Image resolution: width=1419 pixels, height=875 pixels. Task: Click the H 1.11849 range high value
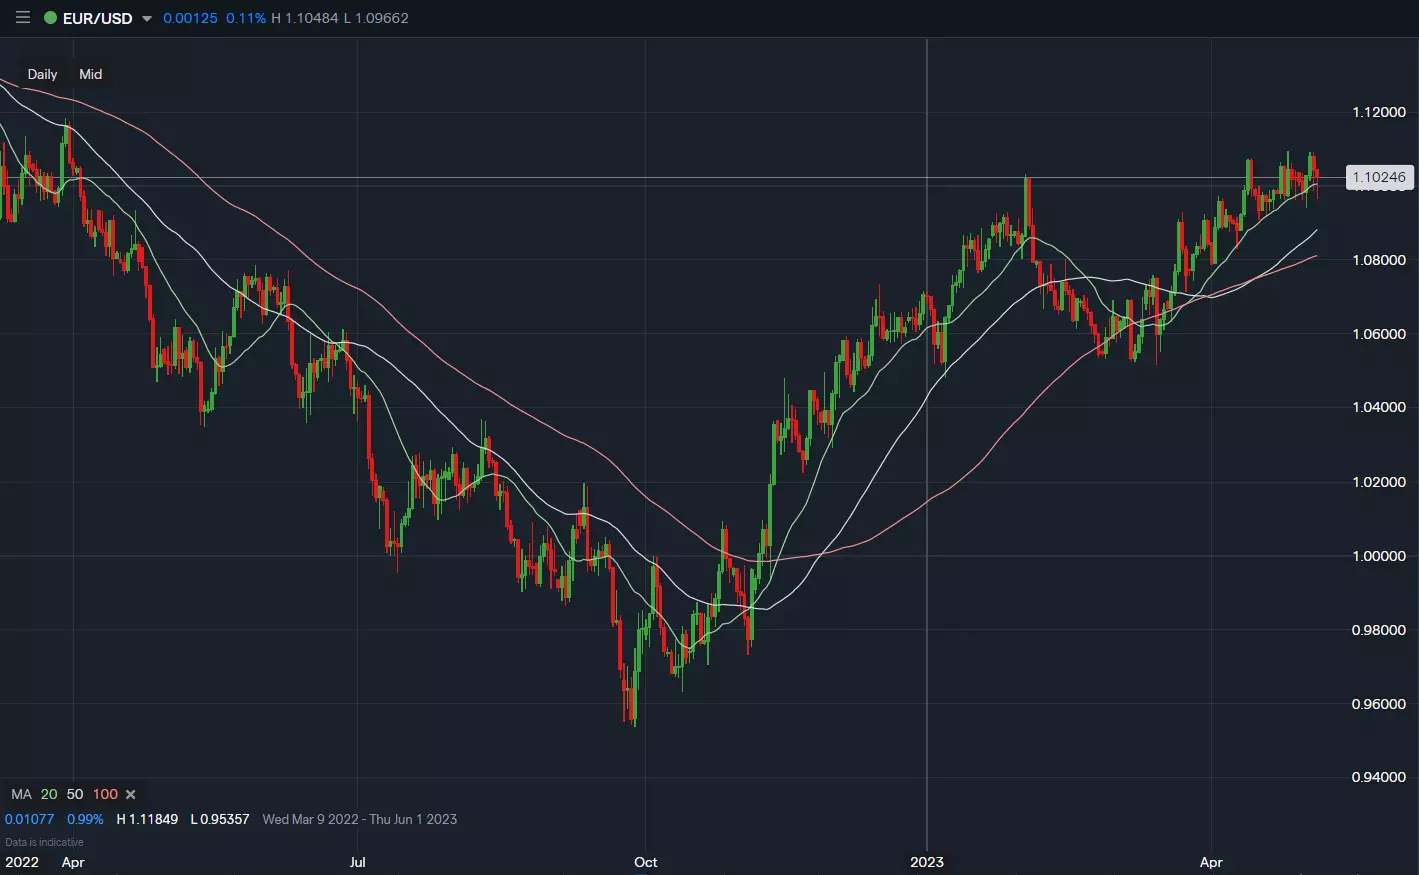click(147, 819)
